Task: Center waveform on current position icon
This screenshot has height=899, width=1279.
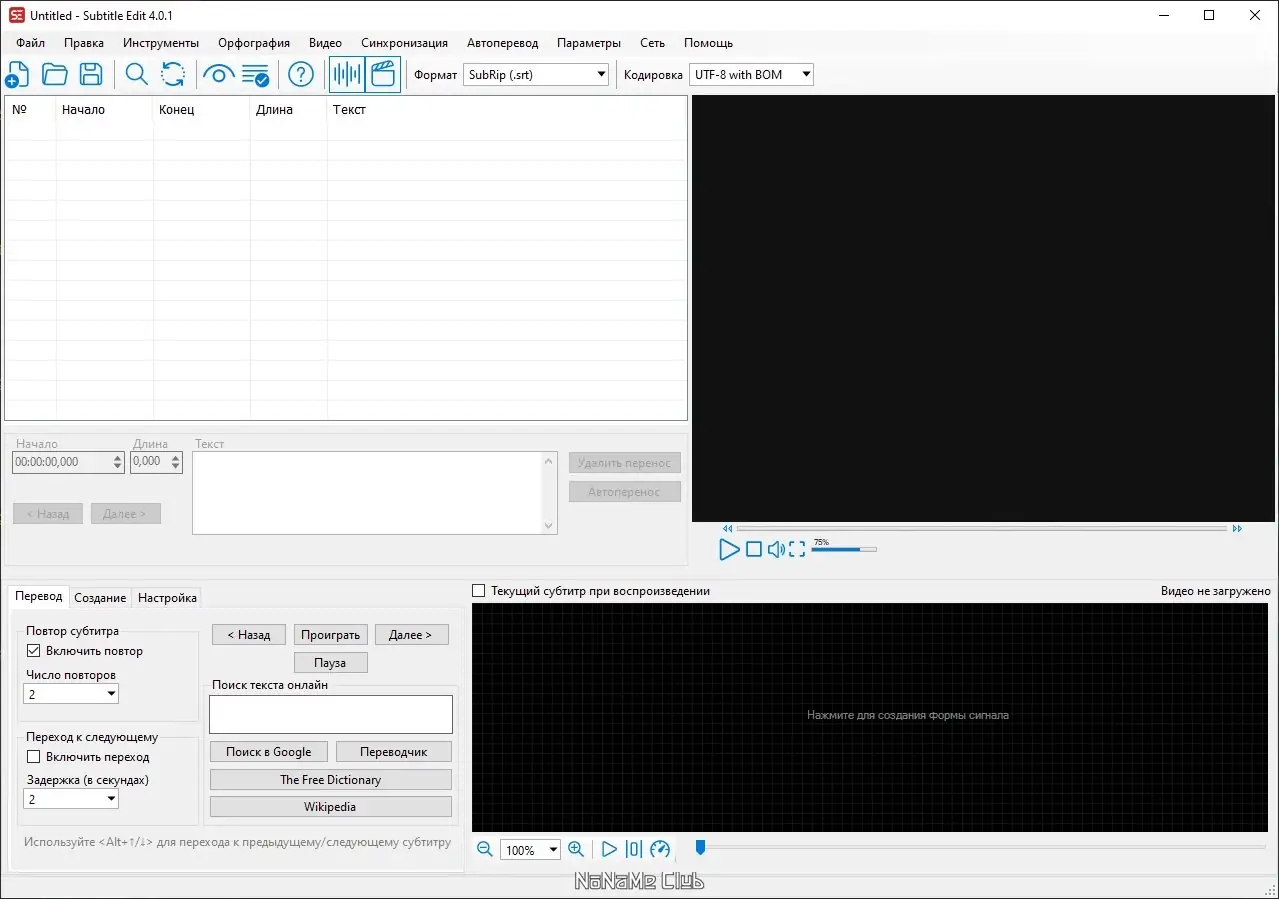Action: (x=634, y=849)
